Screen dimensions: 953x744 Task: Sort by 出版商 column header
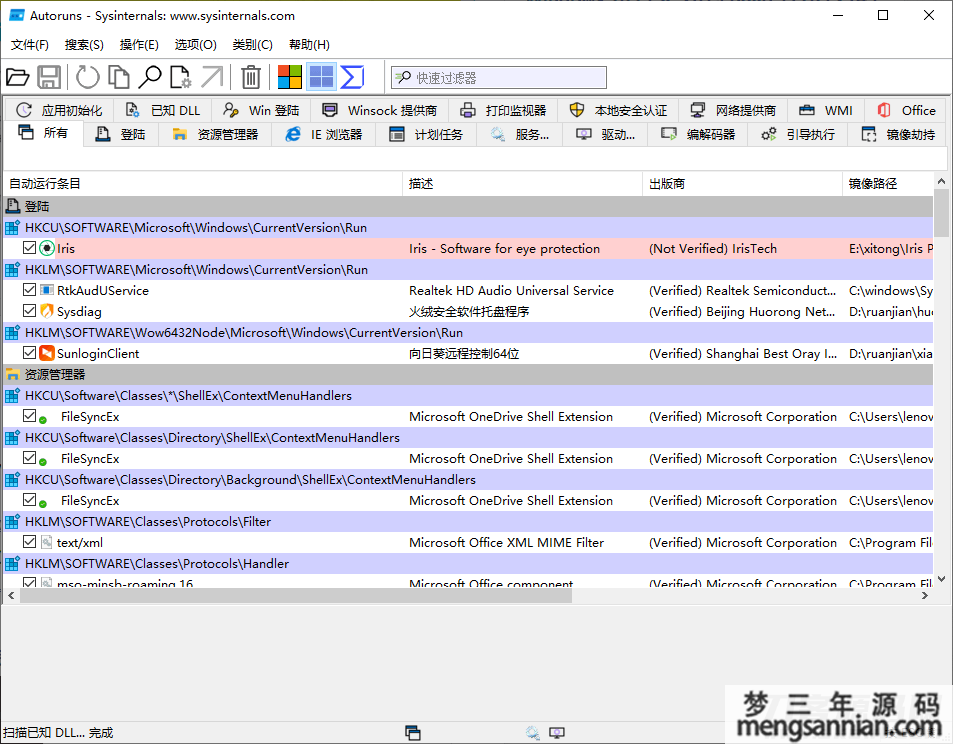[x=743, y=184]
